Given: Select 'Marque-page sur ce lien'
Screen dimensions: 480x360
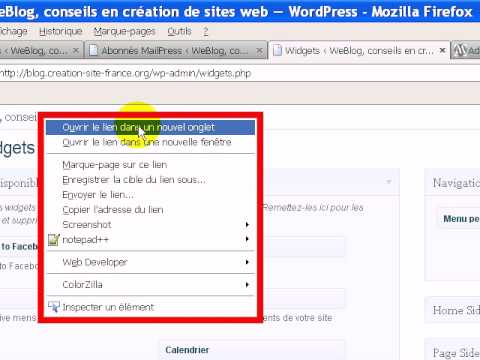Looking at the screenshot, I should [x=150, y=165].
